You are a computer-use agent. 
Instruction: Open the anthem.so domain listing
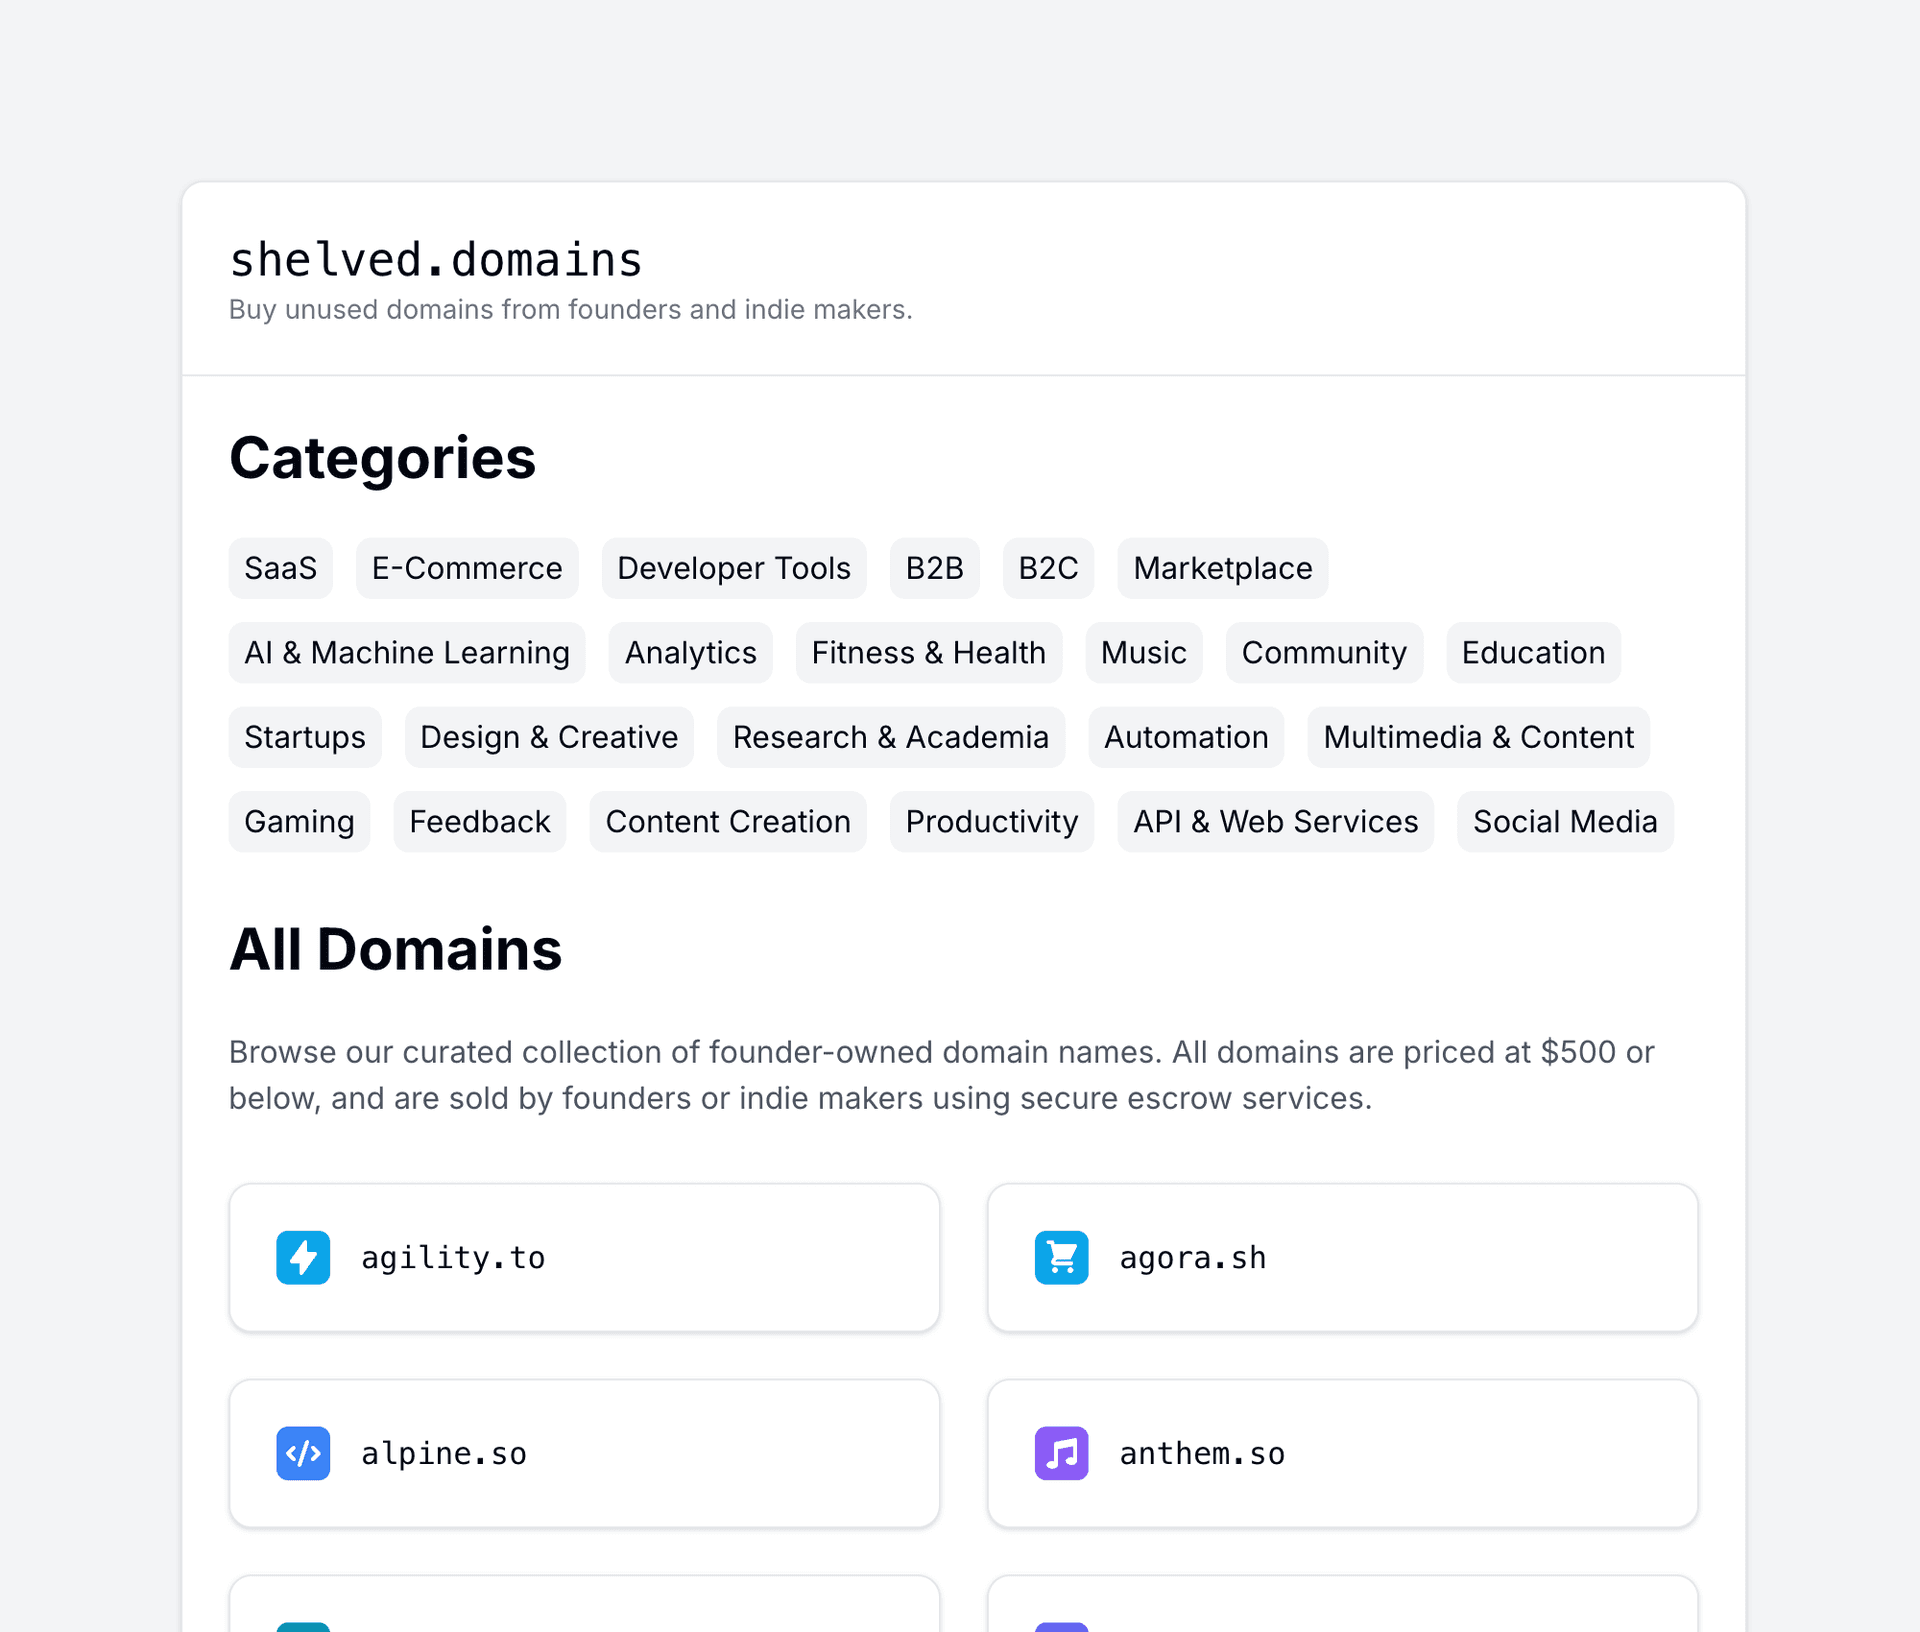[x=1342, y=1453]
